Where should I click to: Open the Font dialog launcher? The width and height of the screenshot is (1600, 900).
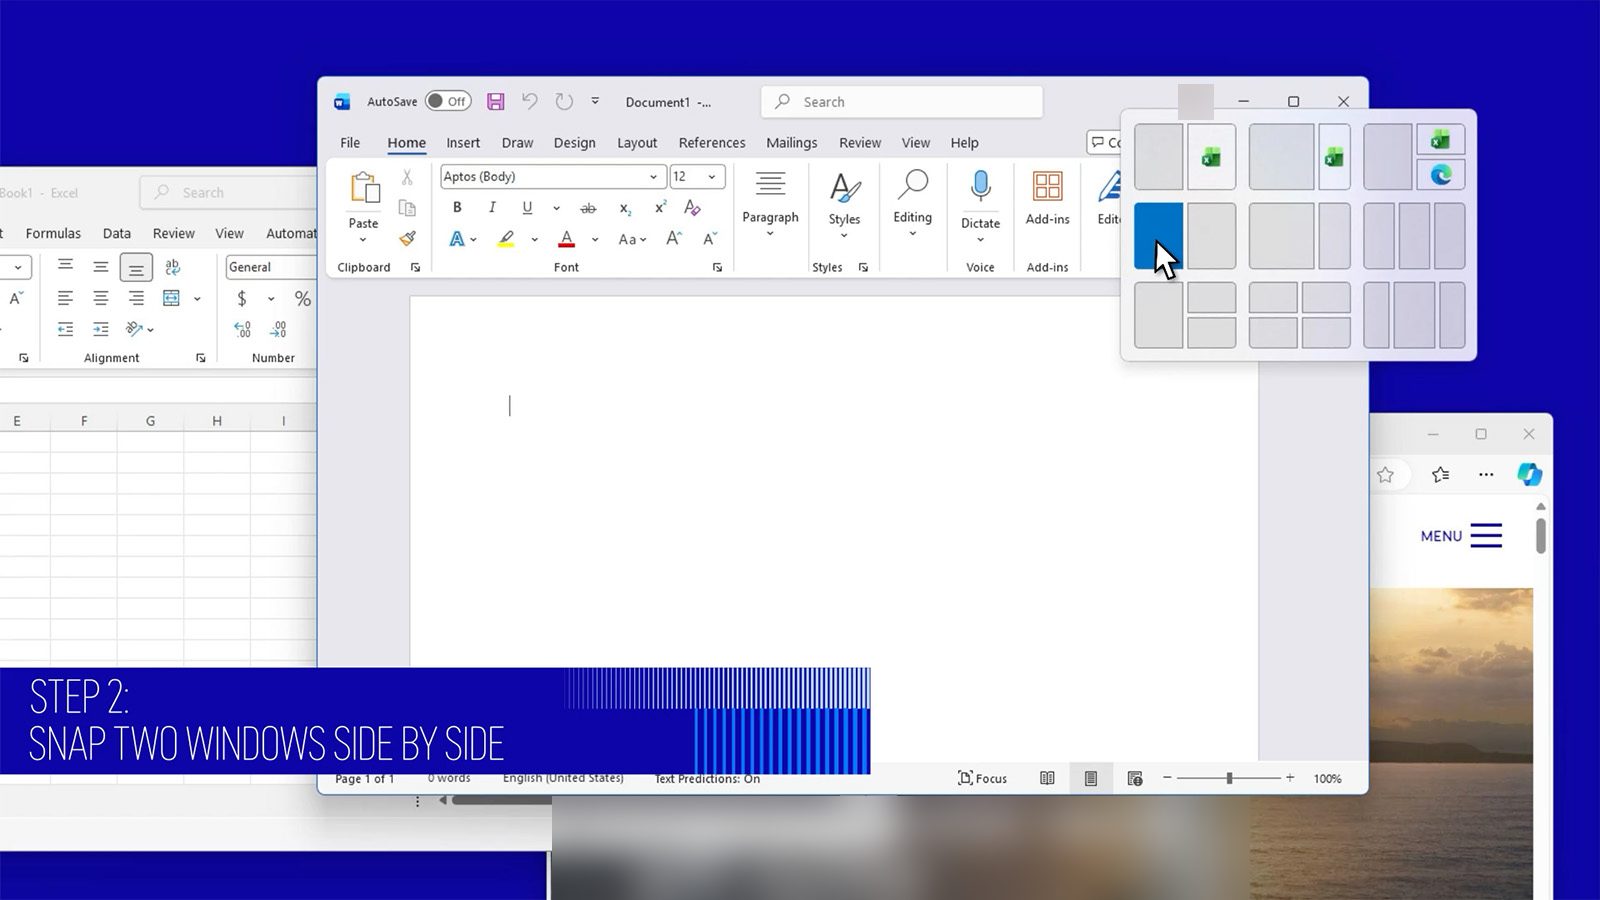[x=717, y=267]
